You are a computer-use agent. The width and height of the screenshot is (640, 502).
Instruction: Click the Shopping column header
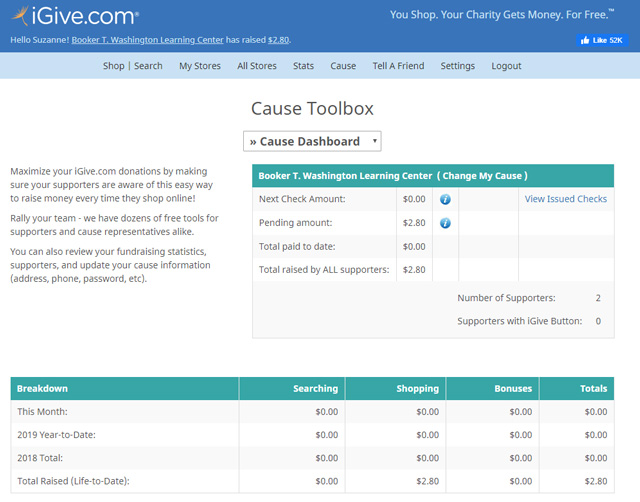(x=418, y=389)
